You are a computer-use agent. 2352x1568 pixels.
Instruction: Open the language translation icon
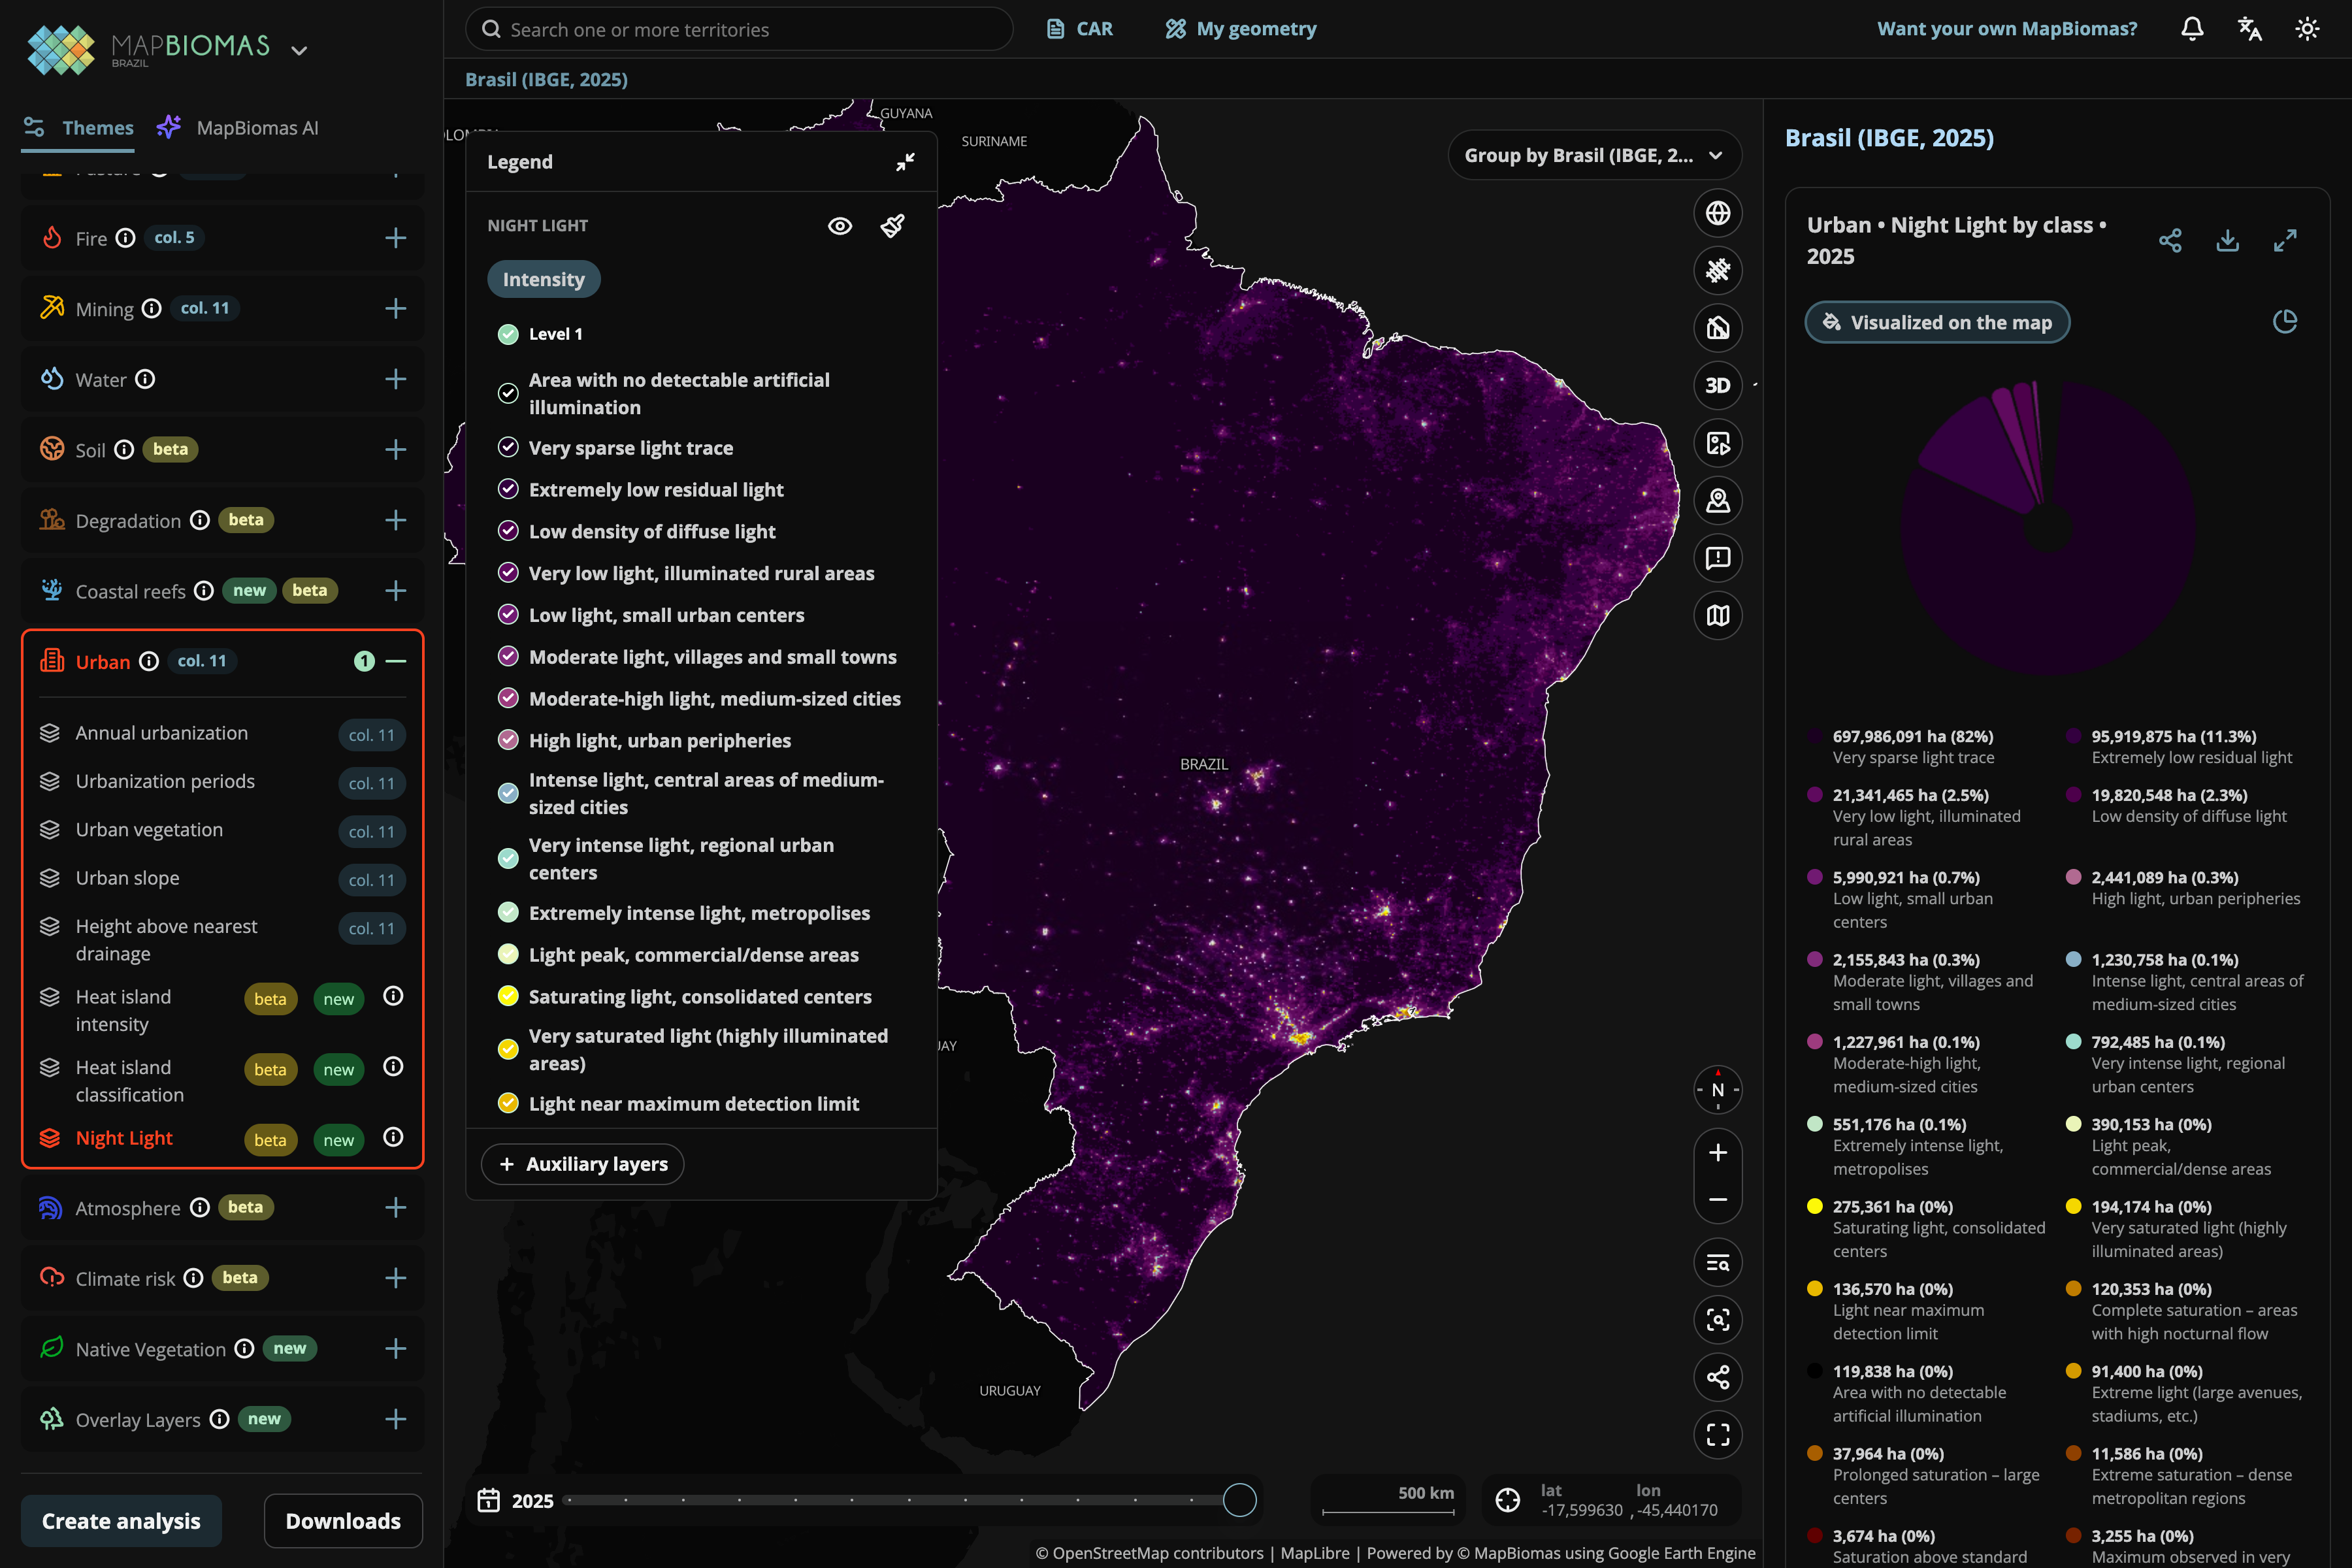tap(2250, 29)
